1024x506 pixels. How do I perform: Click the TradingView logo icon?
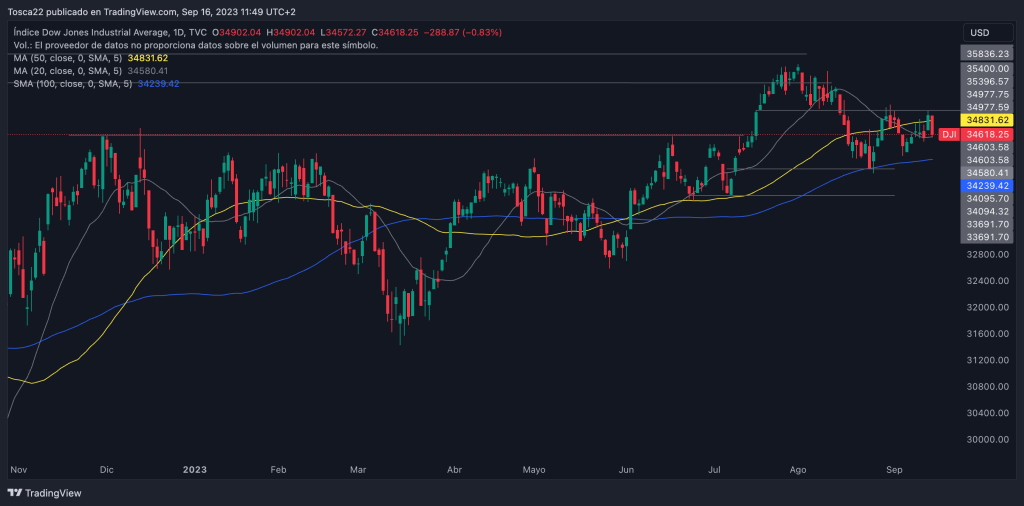click(x=15, y=493)
